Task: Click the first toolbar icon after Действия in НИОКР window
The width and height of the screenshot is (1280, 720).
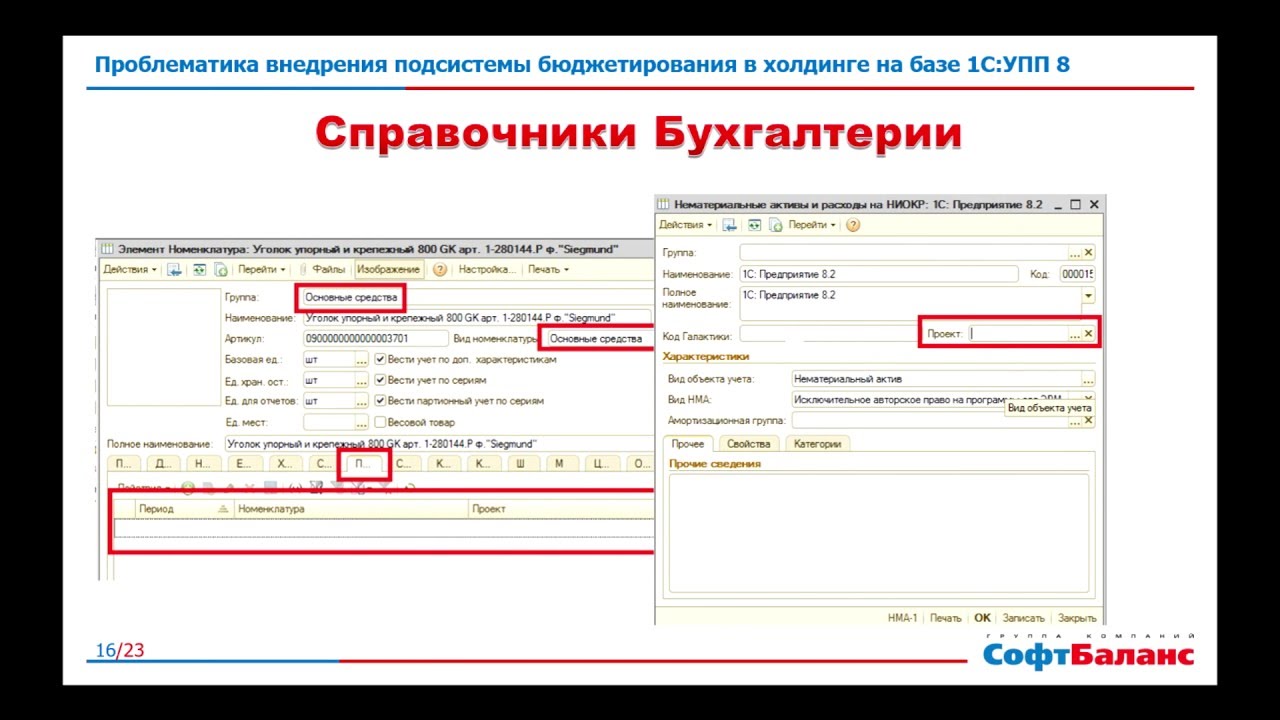Action: click(730, 225)
